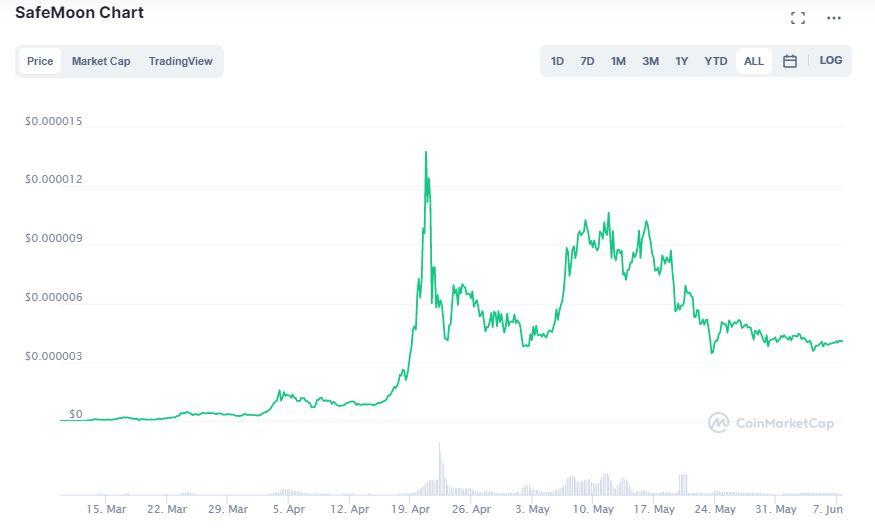Switch to the Market Cap tab
The height and width of the screenshot is (529, 875).
click(101, 61)
